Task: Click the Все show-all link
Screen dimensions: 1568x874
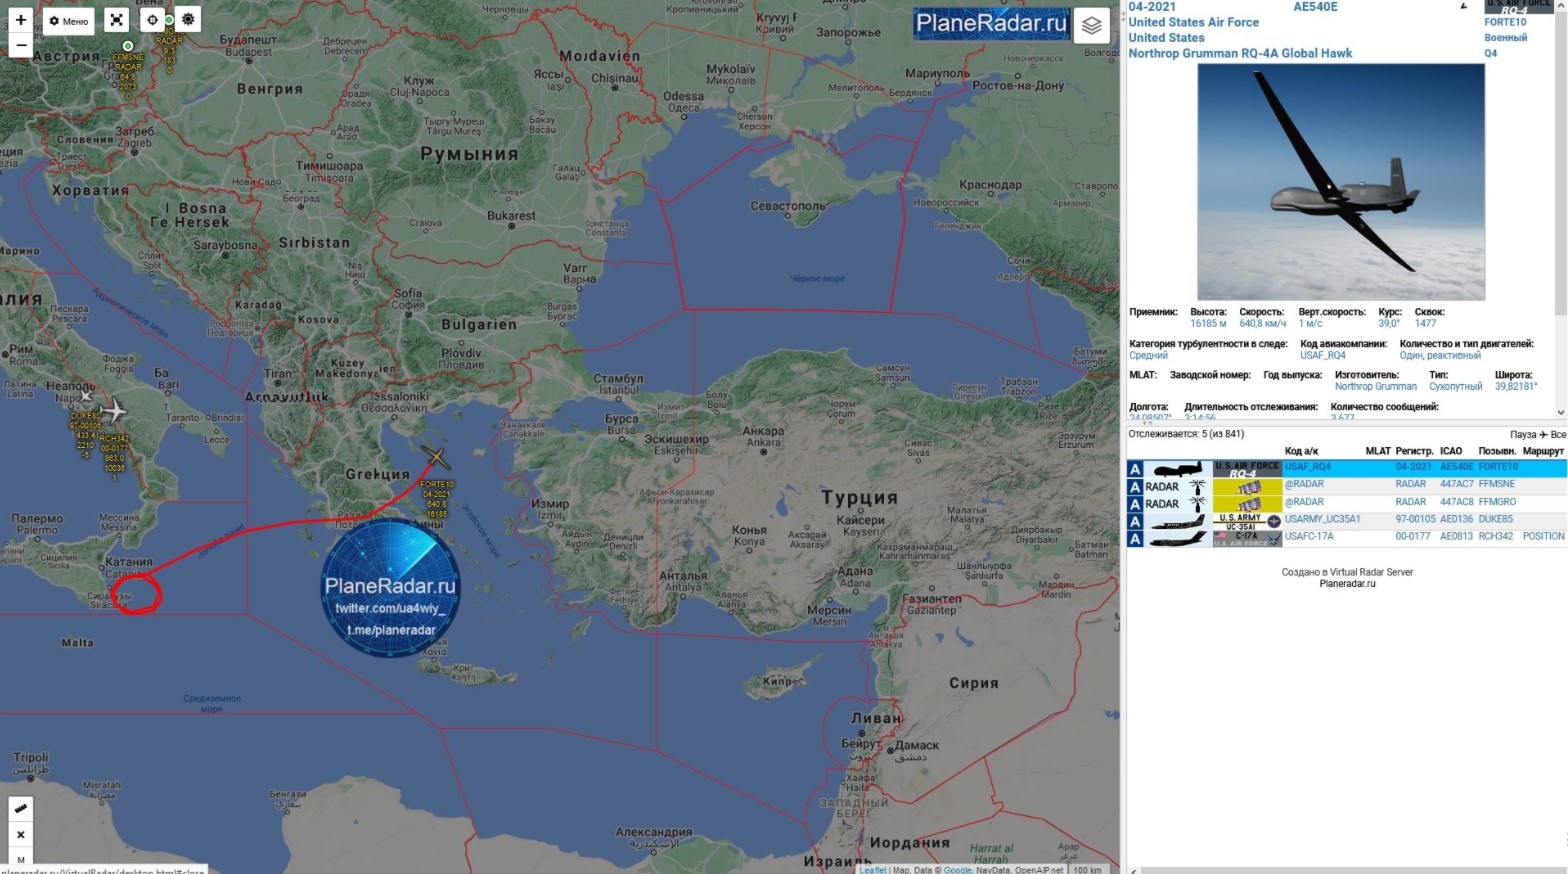Action: 1558,435
